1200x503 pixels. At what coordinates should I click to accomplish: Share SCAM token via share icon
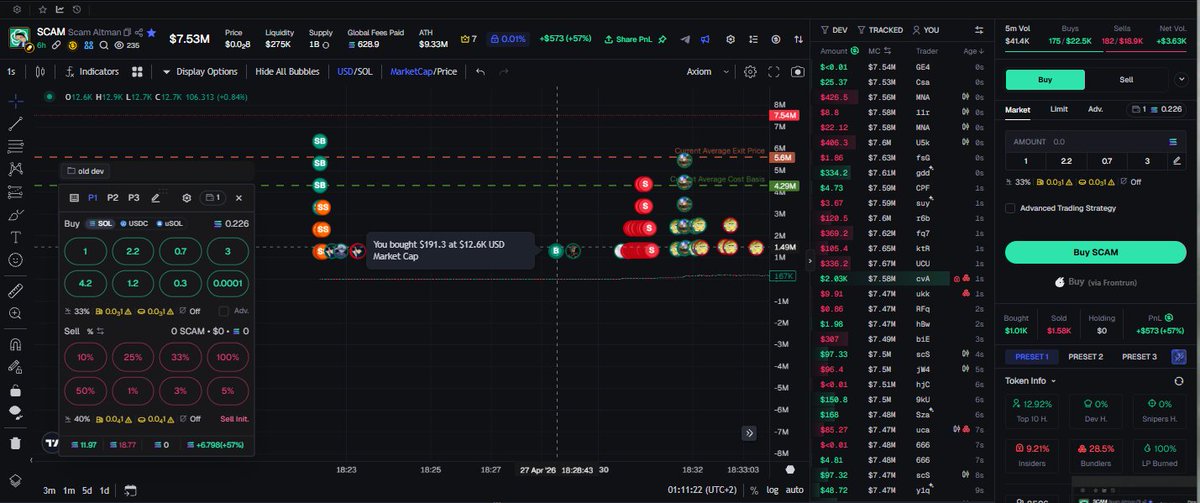pyautogui.click(x=137, y=33)
